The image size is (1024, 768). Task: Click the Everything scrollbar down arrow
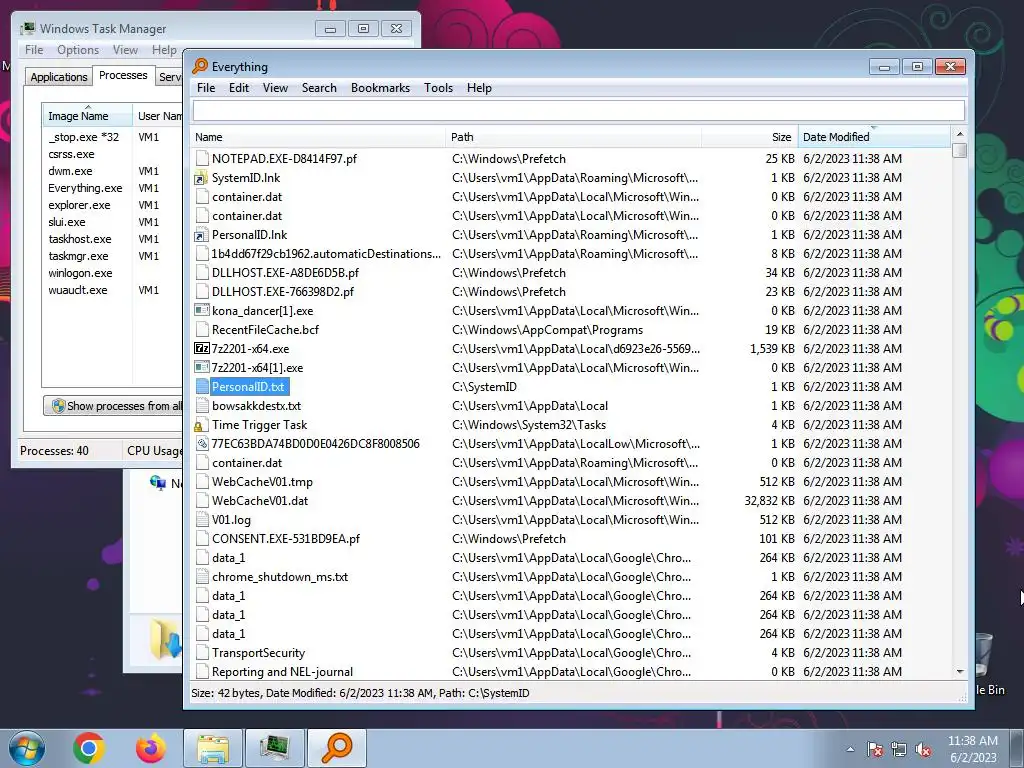(959, 671)
